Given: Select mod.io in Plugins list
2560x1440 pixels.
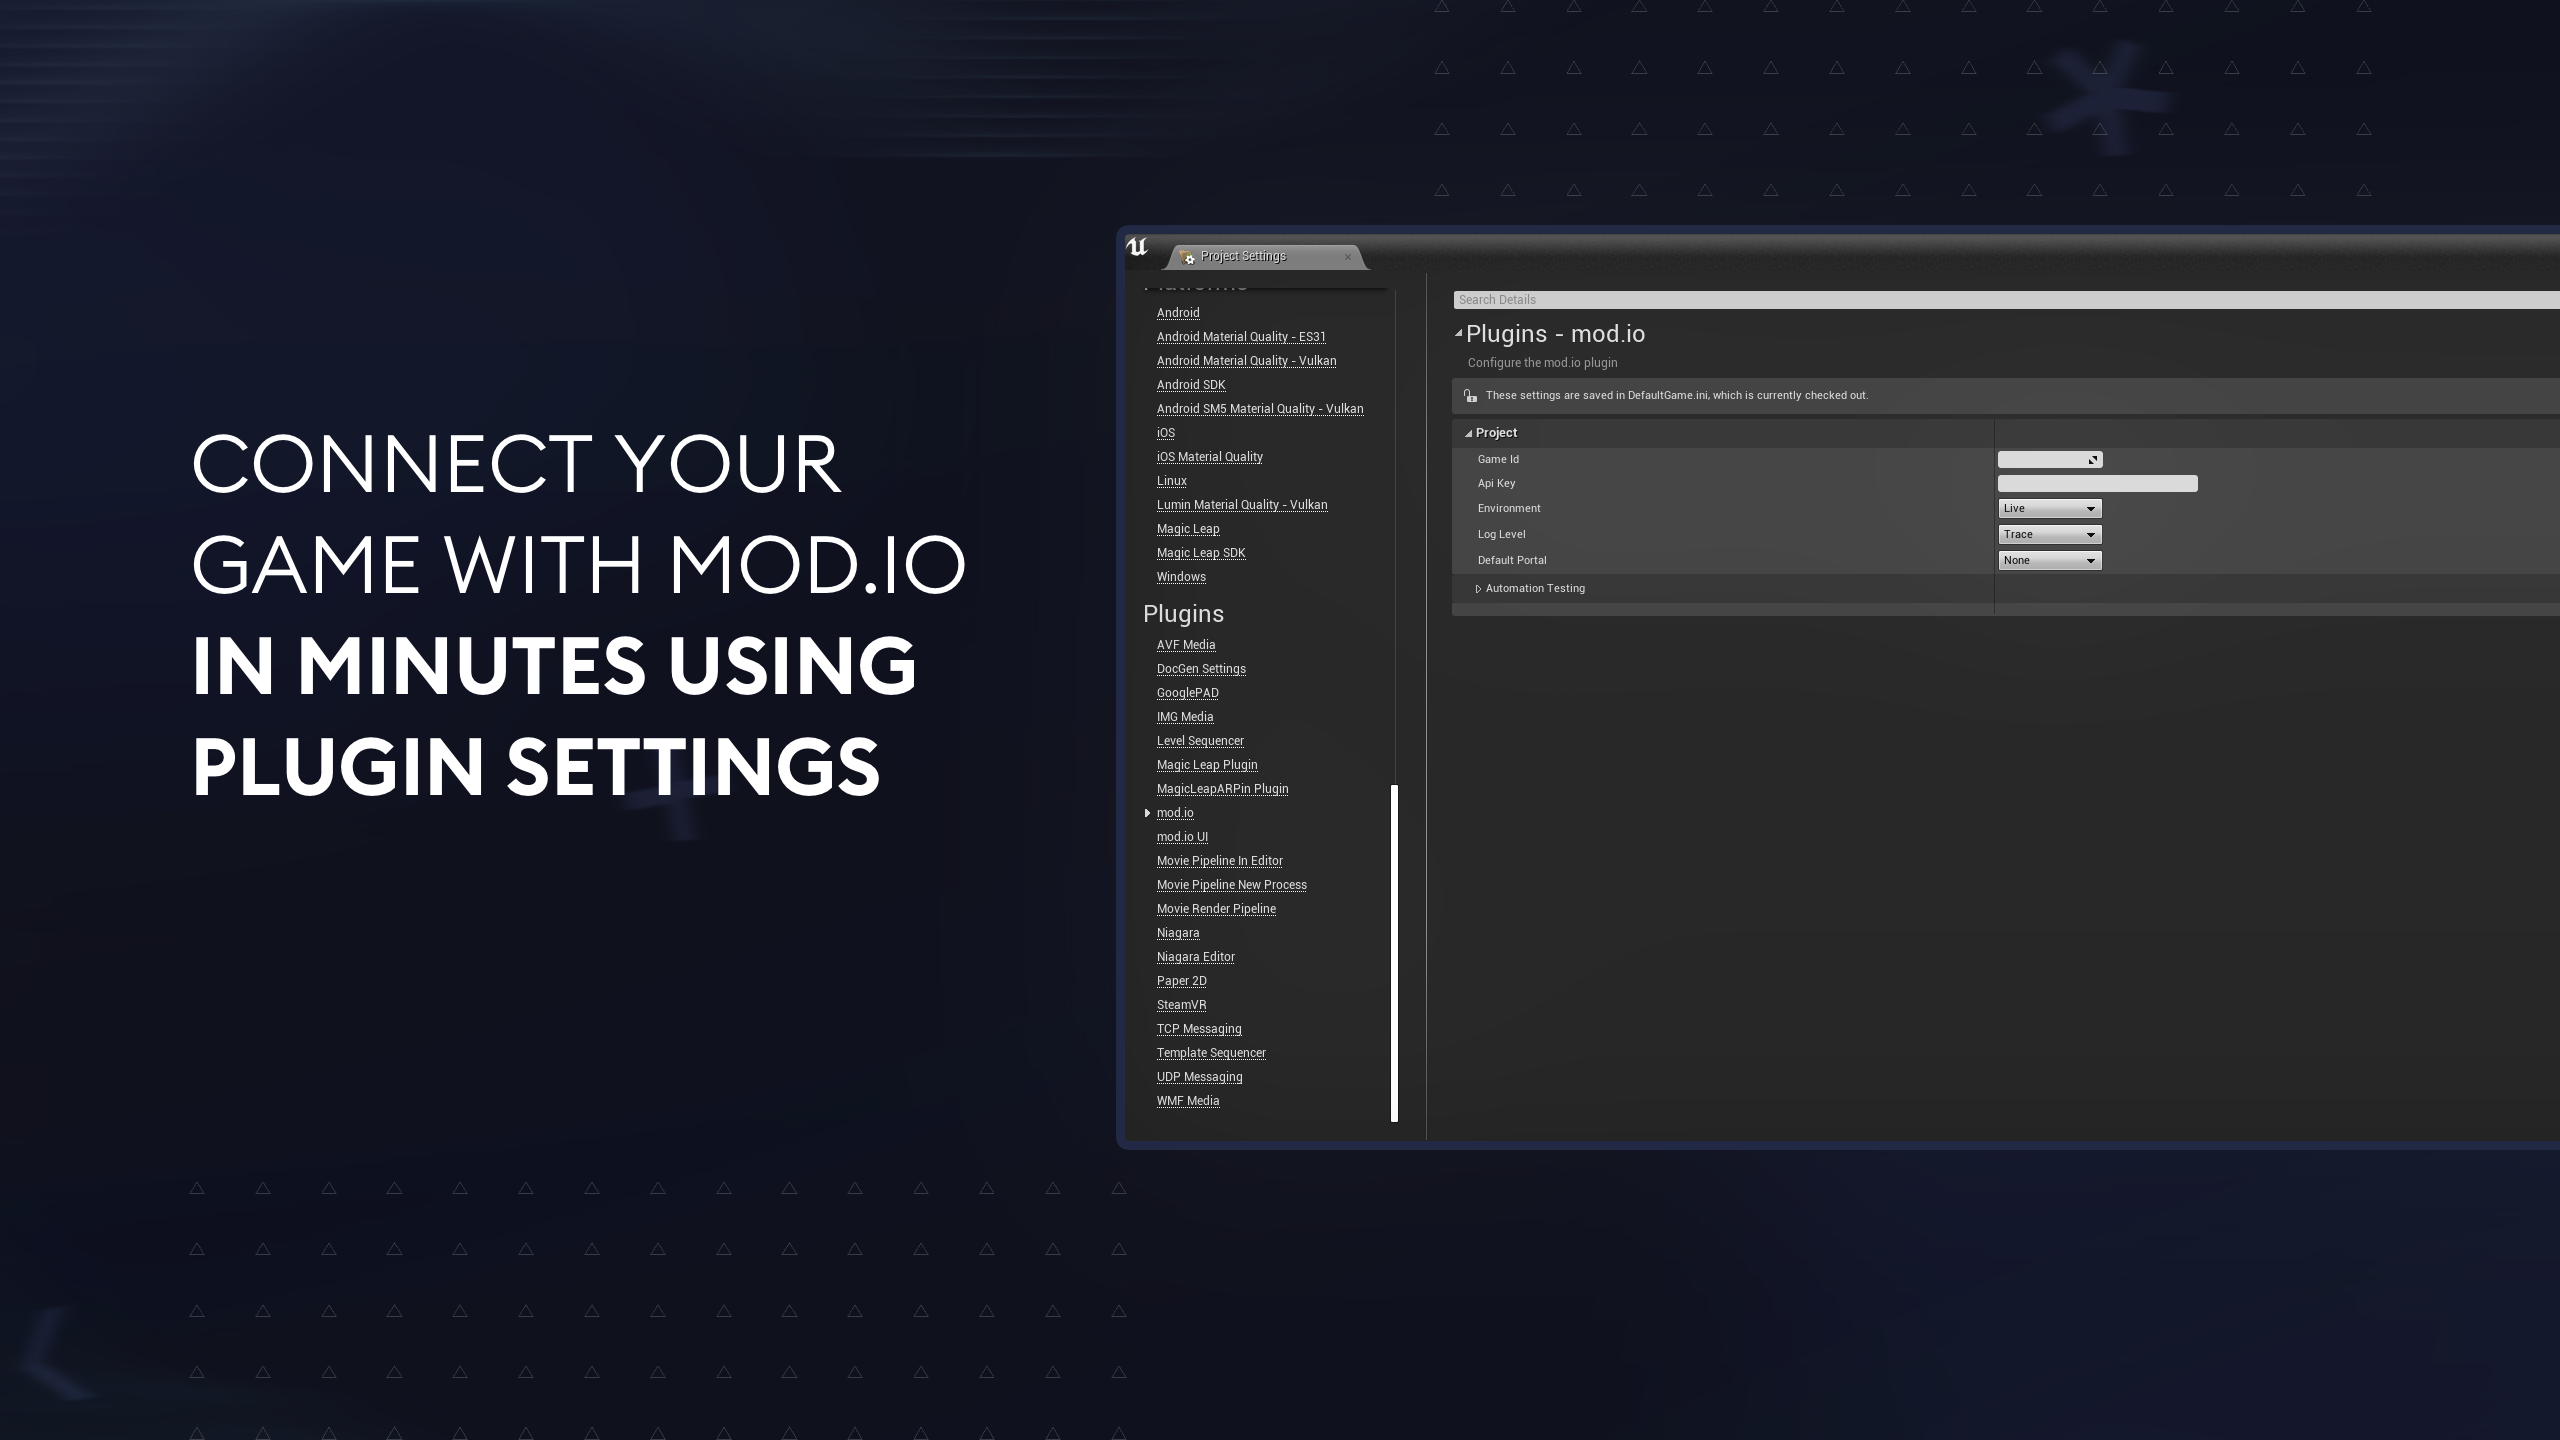Looking at the screenshot, I should (1175, 813).
